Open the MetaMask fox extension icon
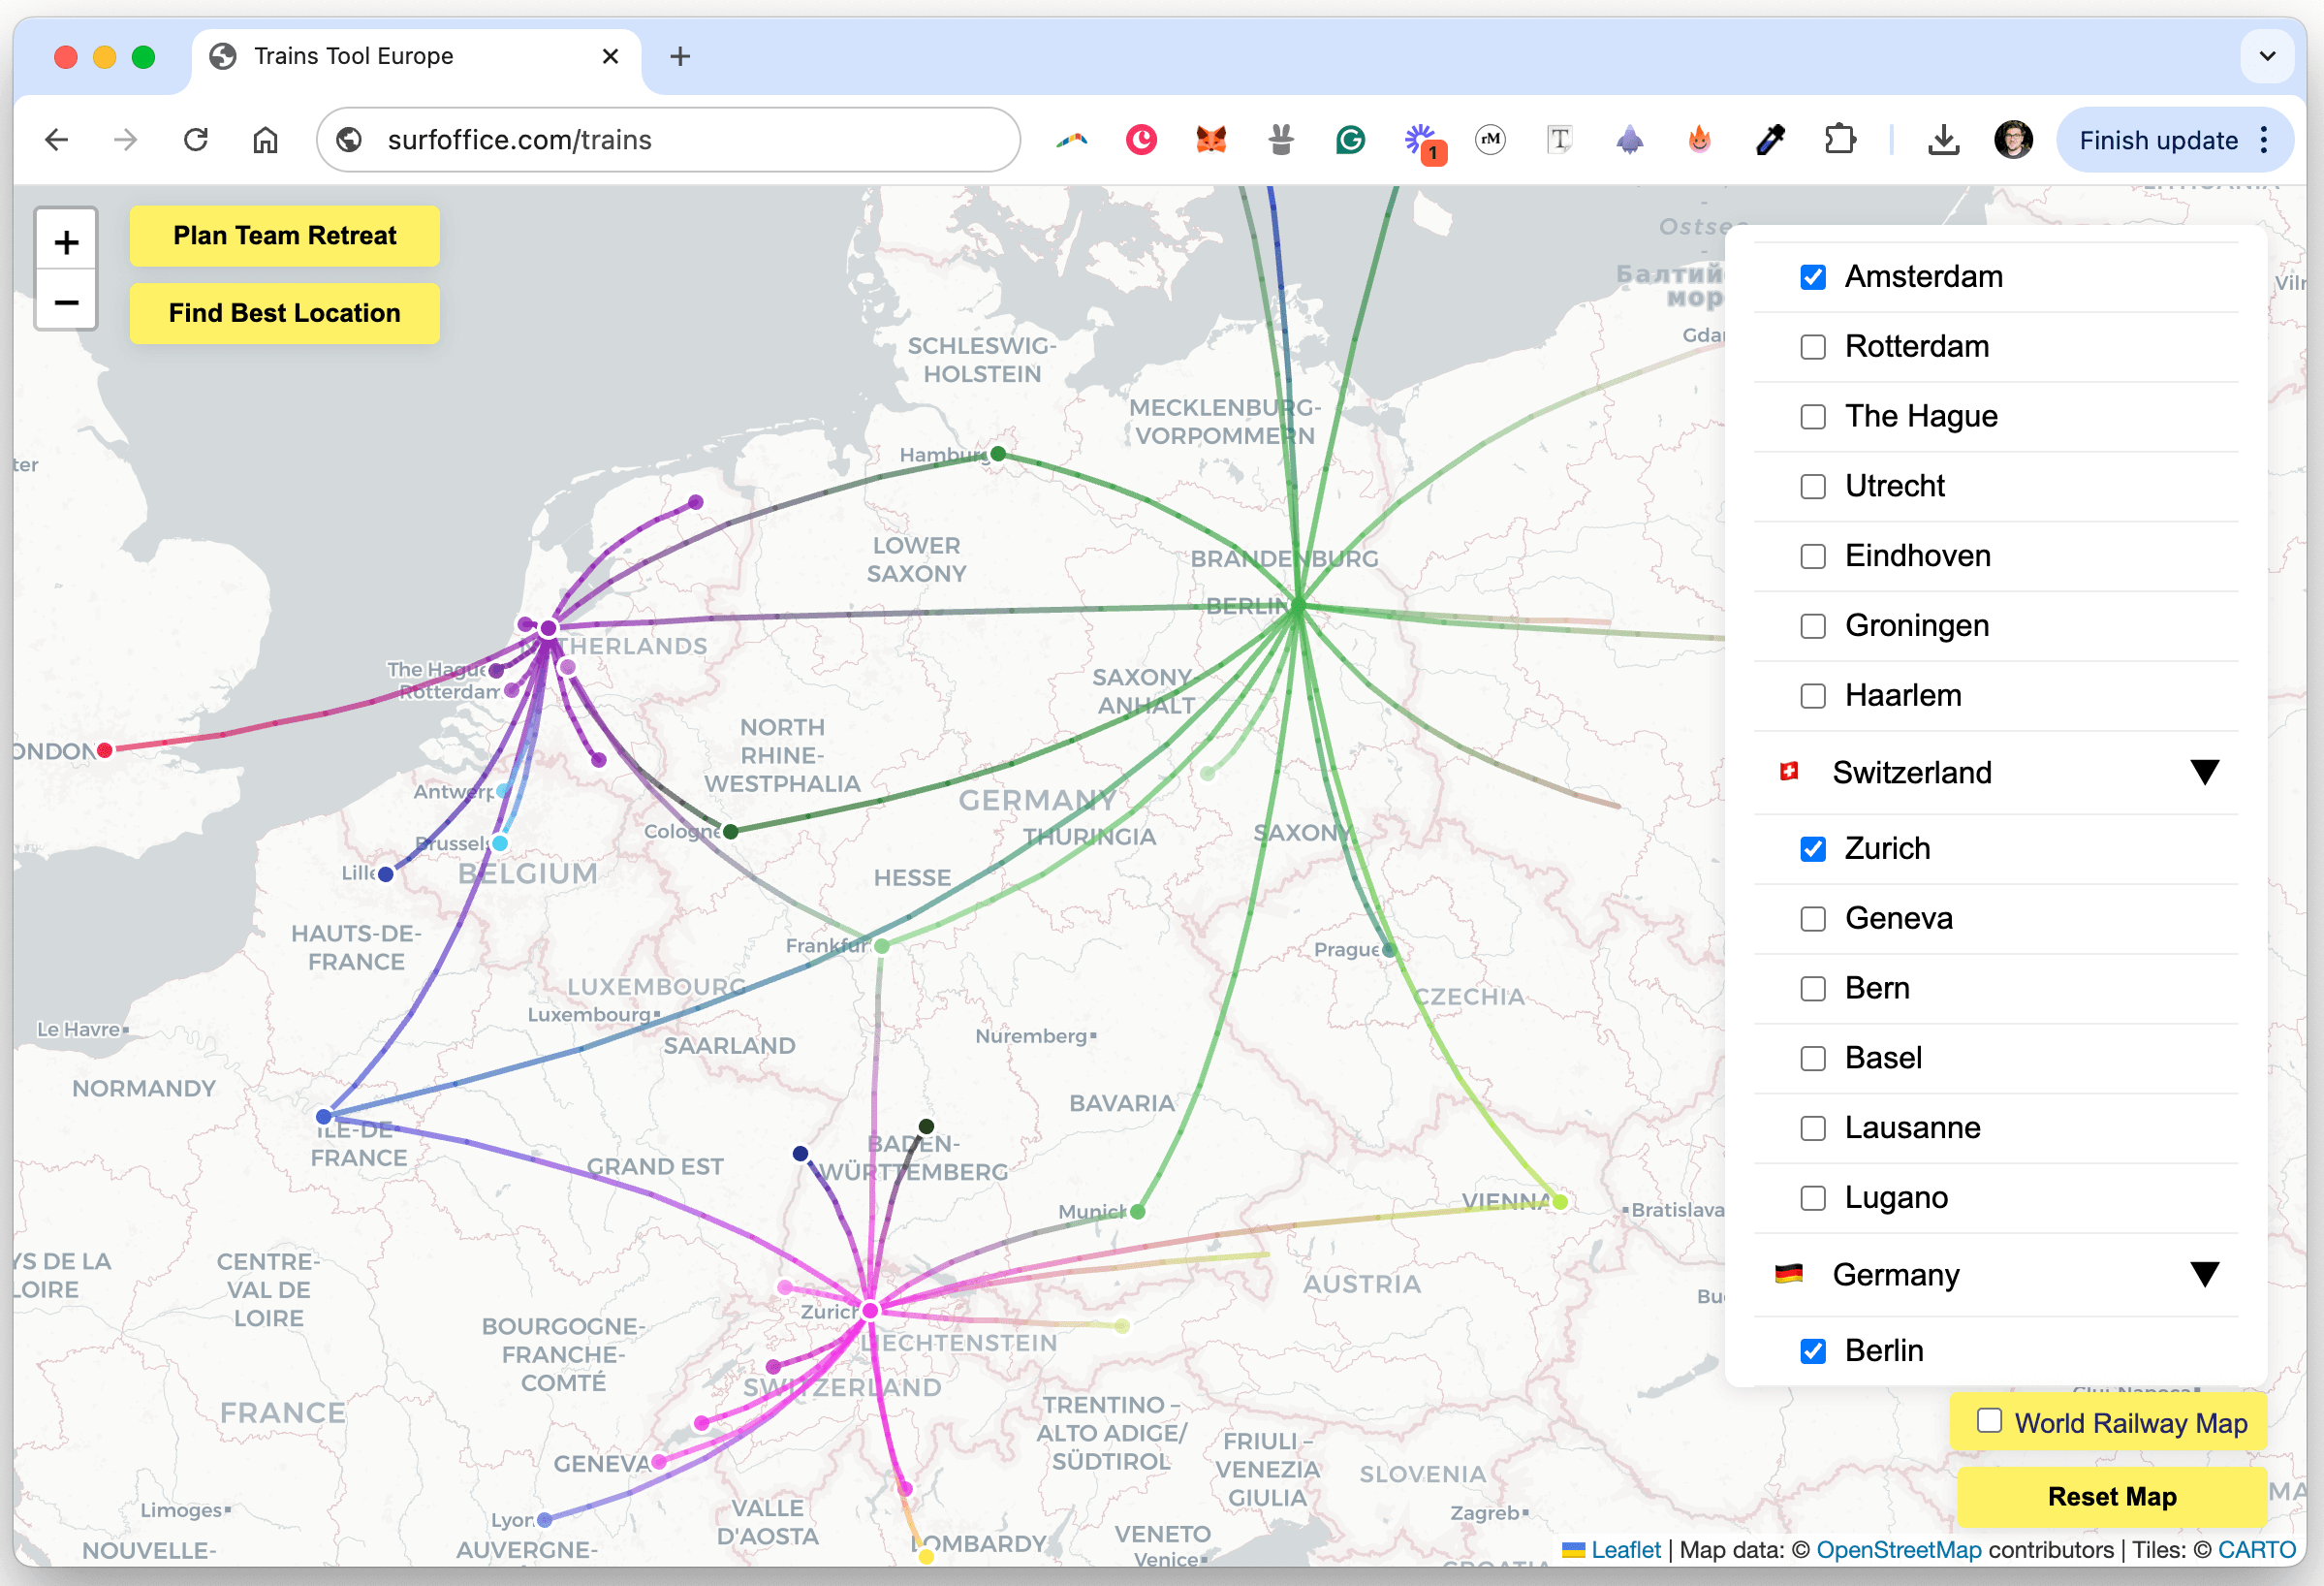Screen dimensions: 2324x1586 pyautogui.click(x=1211, y=140)
